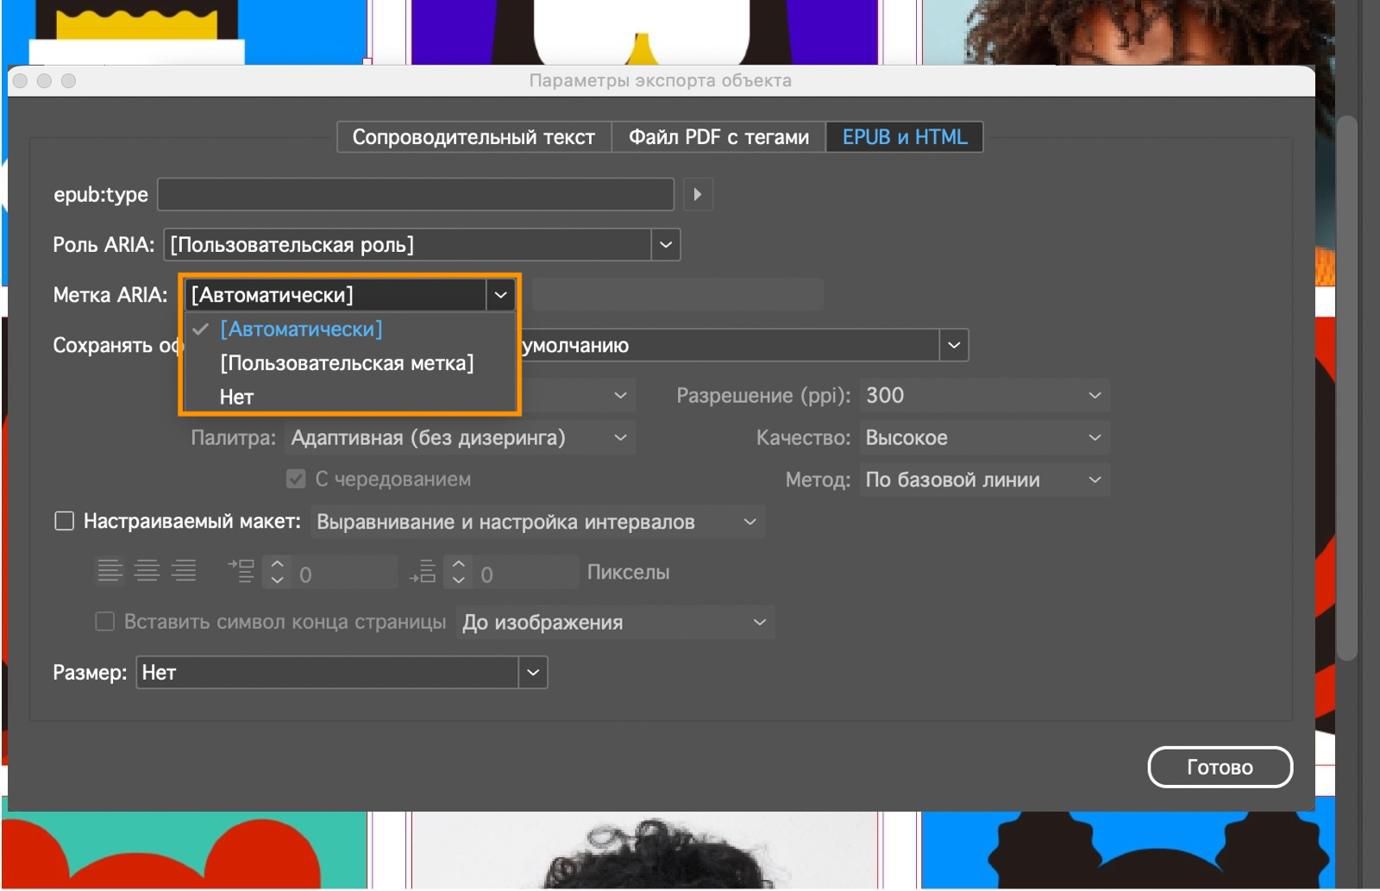Image resolution: width=1380 pixels, height=891 pixels.
Task: Click the align center icon
Action: [x=147, y=571]
